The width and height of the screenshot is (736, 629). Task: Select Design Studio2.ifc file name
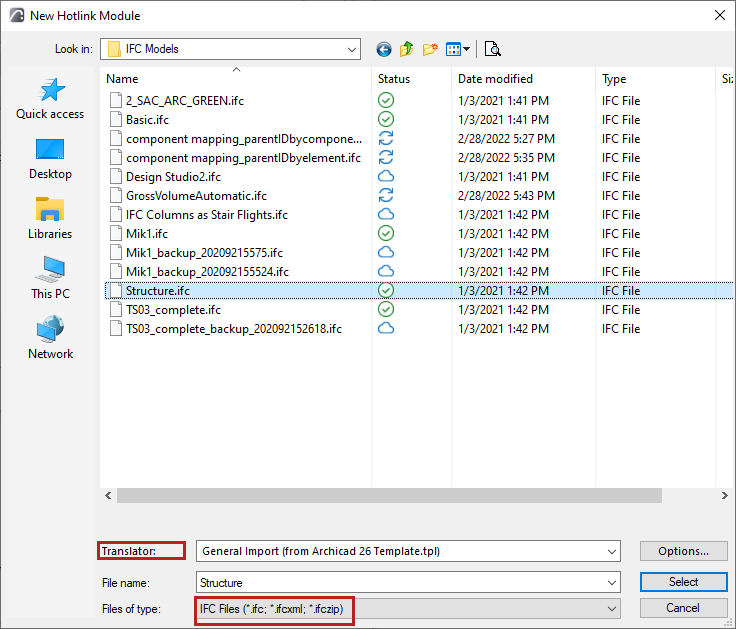pos(173,176)
